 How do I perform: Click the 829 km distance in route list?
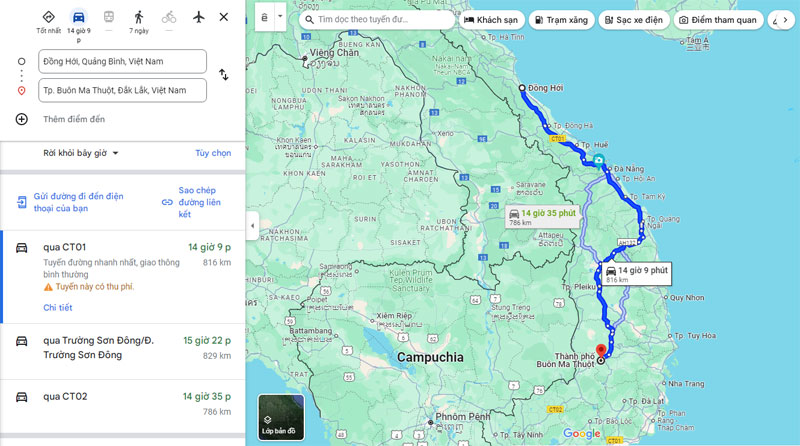217,356
